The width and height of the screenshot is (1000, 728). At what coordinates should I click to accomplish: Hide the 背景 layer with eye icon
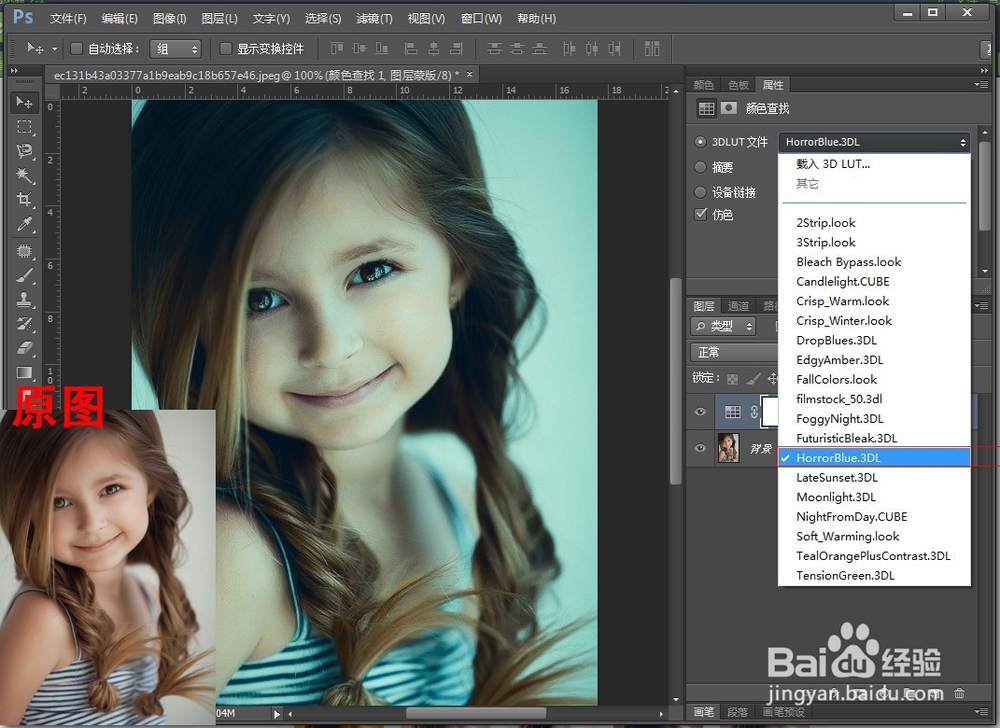[700, 449]
